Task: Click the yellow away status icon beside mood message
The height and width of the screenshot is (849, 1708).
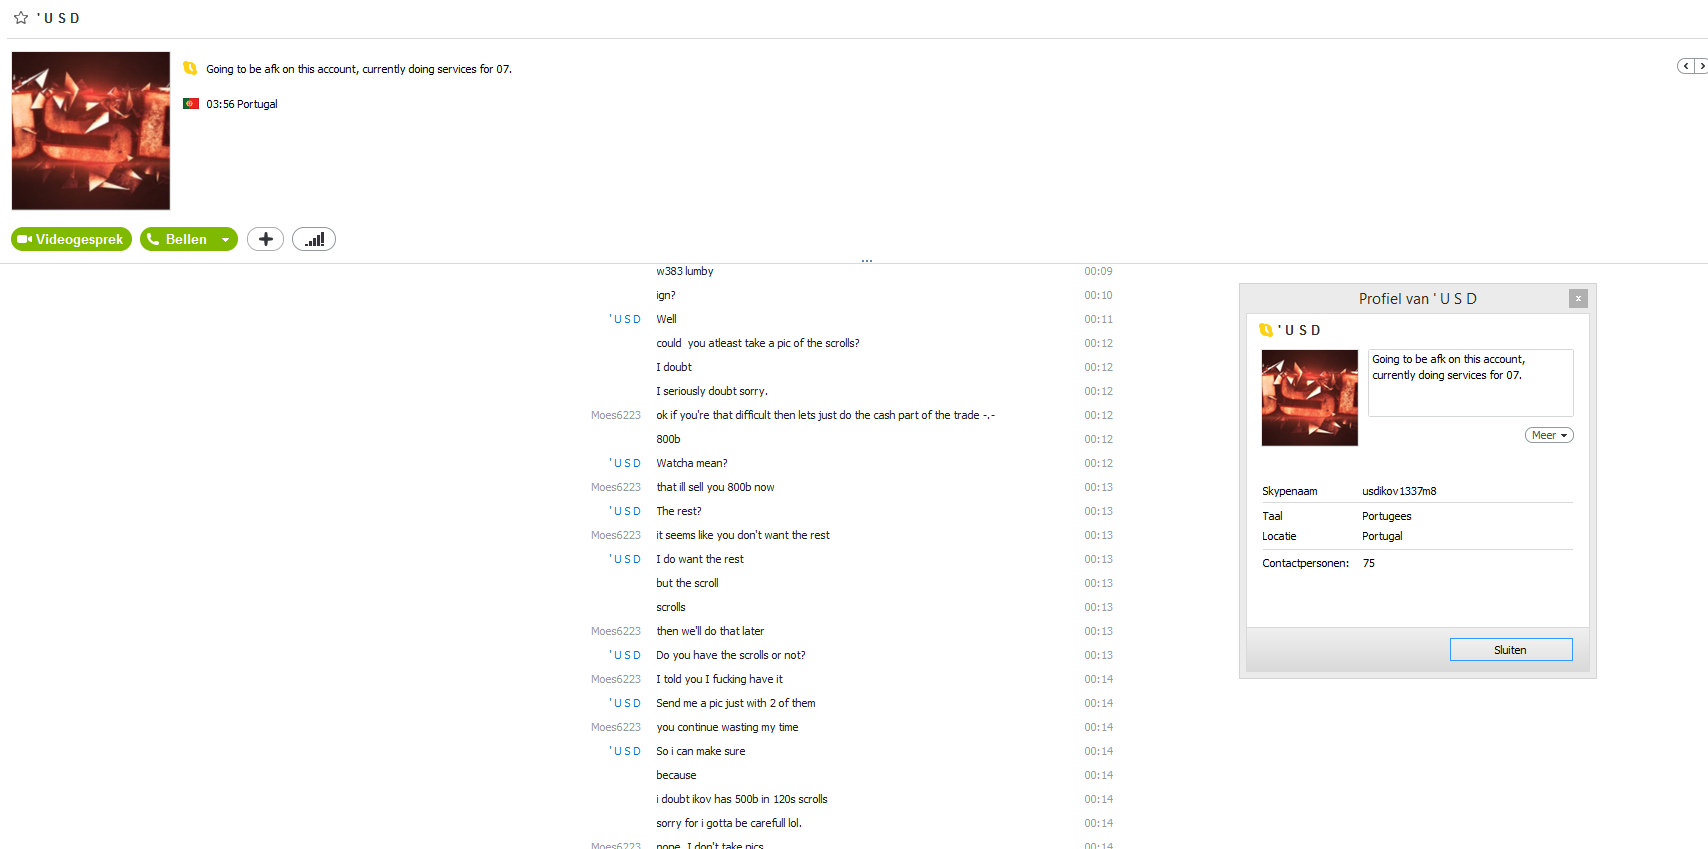Action: click(190, 68)
